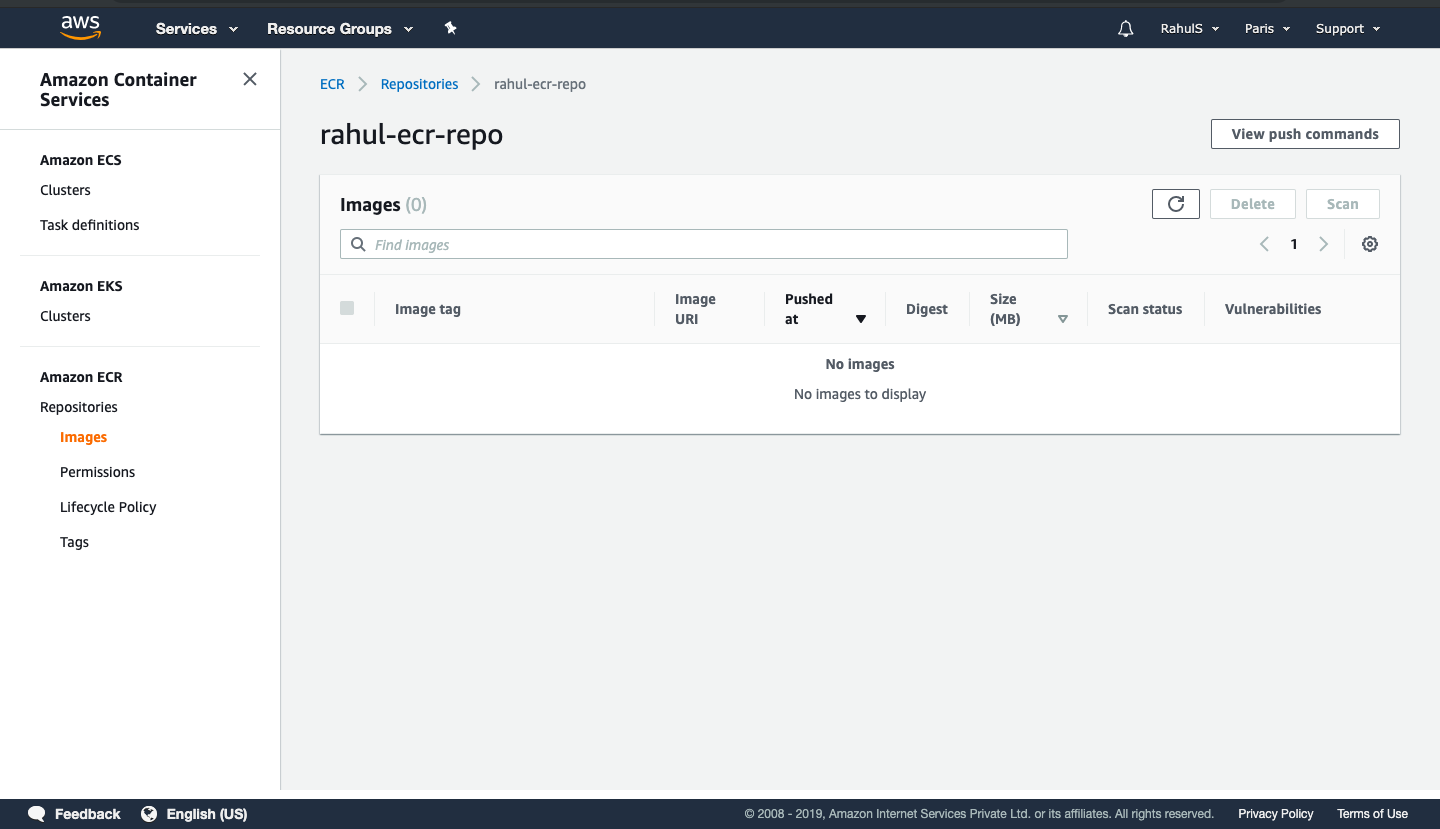Click the refresh icon to reload images

(x=1175, y=203)
